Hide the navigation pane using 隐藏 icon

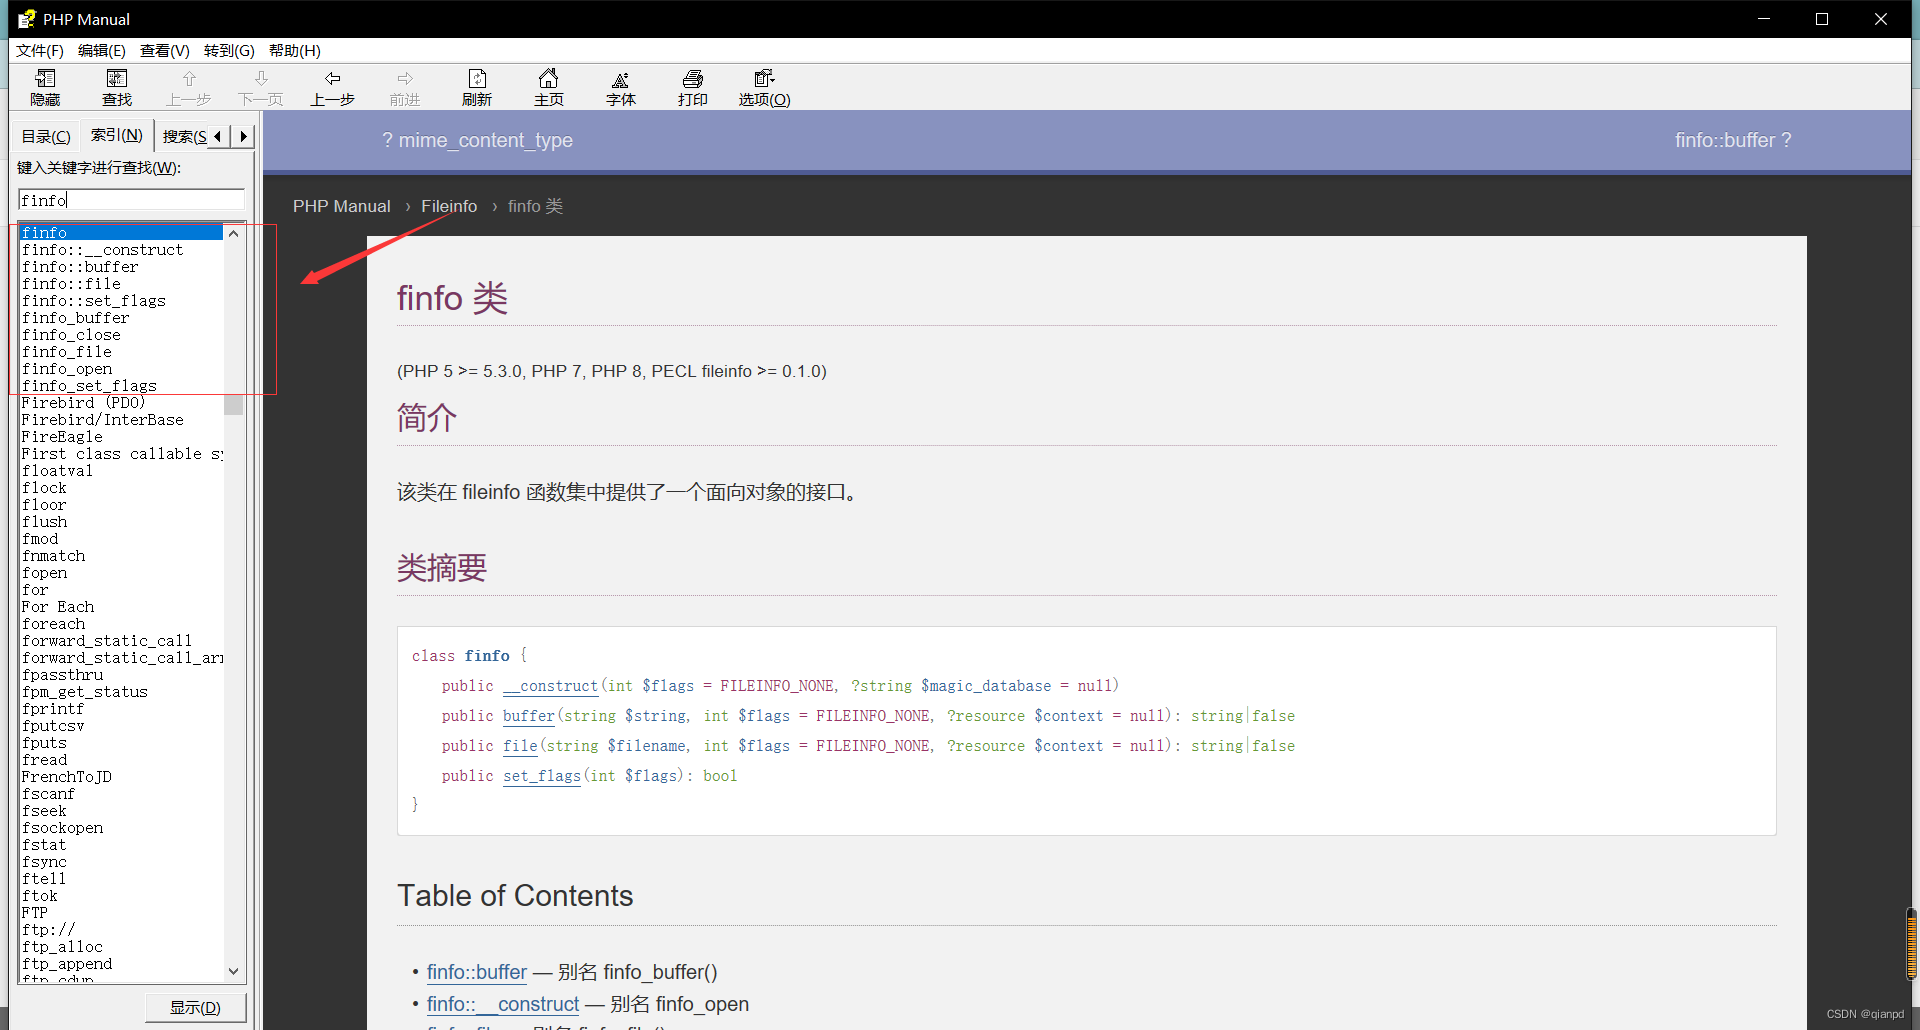pos(44,86)
